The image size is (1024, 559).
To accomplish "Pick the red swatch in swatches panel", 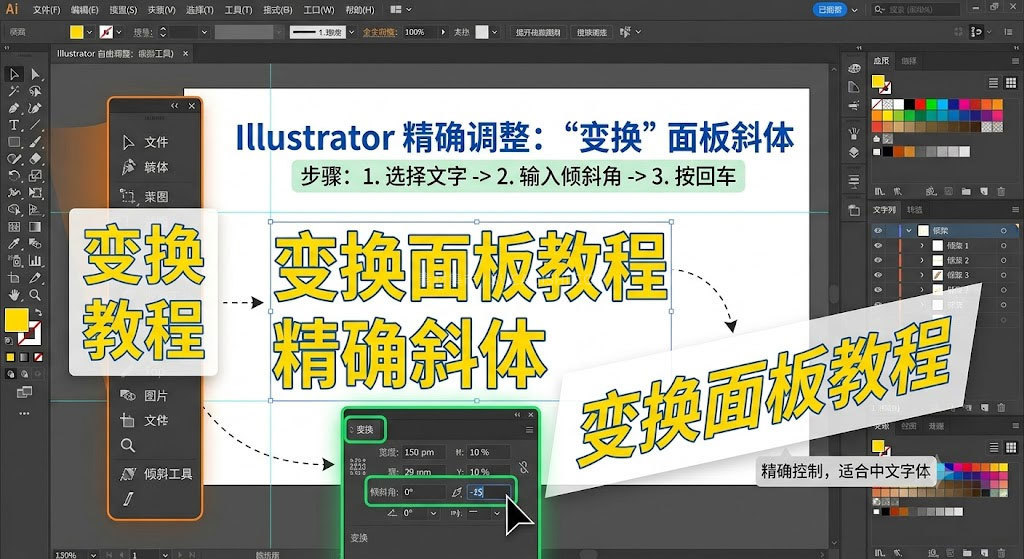I will (920, 104).
